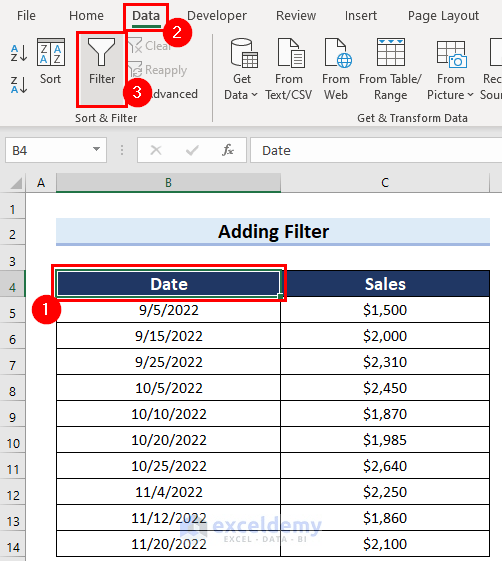Click cell with date 9/25/2022
502x561 pixels.
pyautogui.click(x=169, y=362)
